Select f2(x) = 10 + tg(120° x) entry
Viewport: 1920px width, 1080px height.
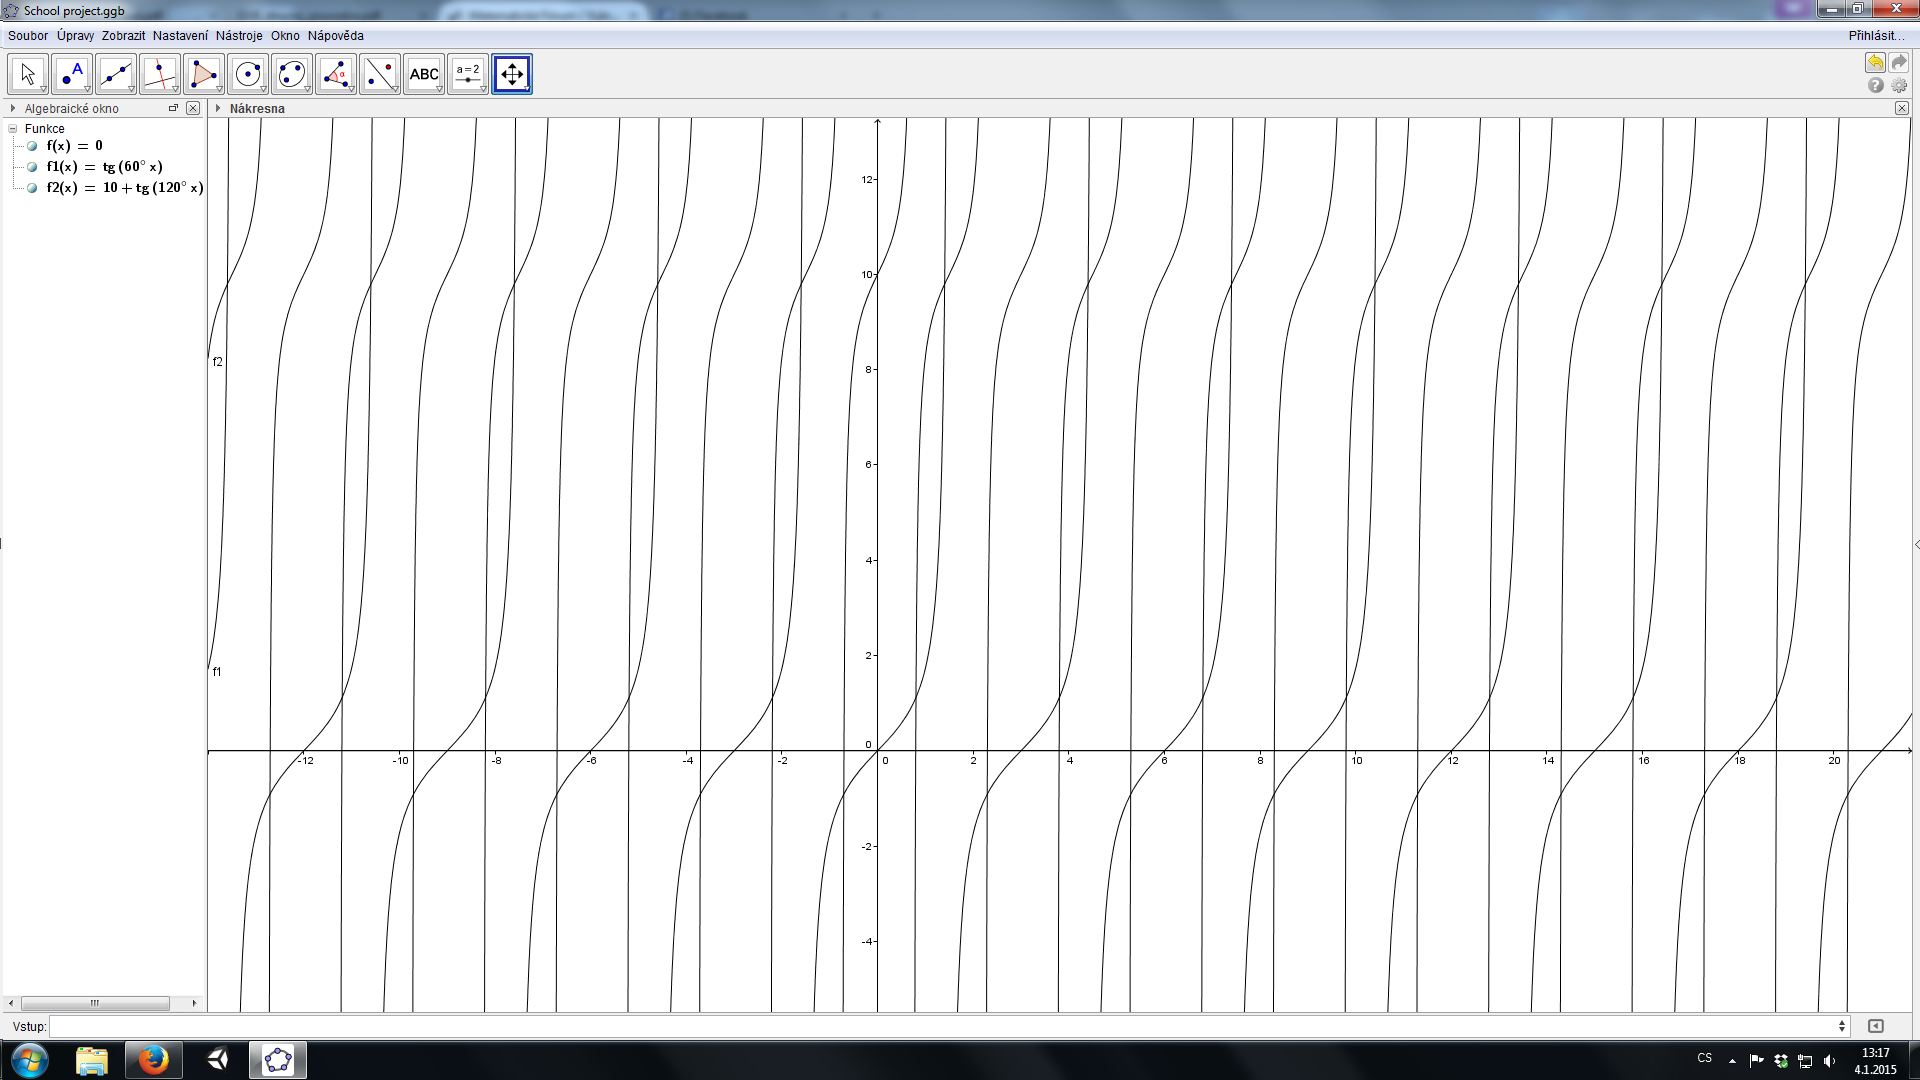(125, 188)
